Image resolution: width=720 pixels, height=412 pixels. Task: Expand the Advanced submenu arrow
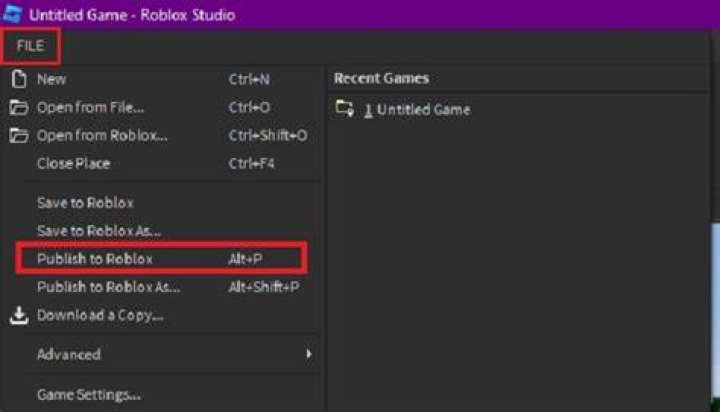pyautogui.click(x=309, y=354)
